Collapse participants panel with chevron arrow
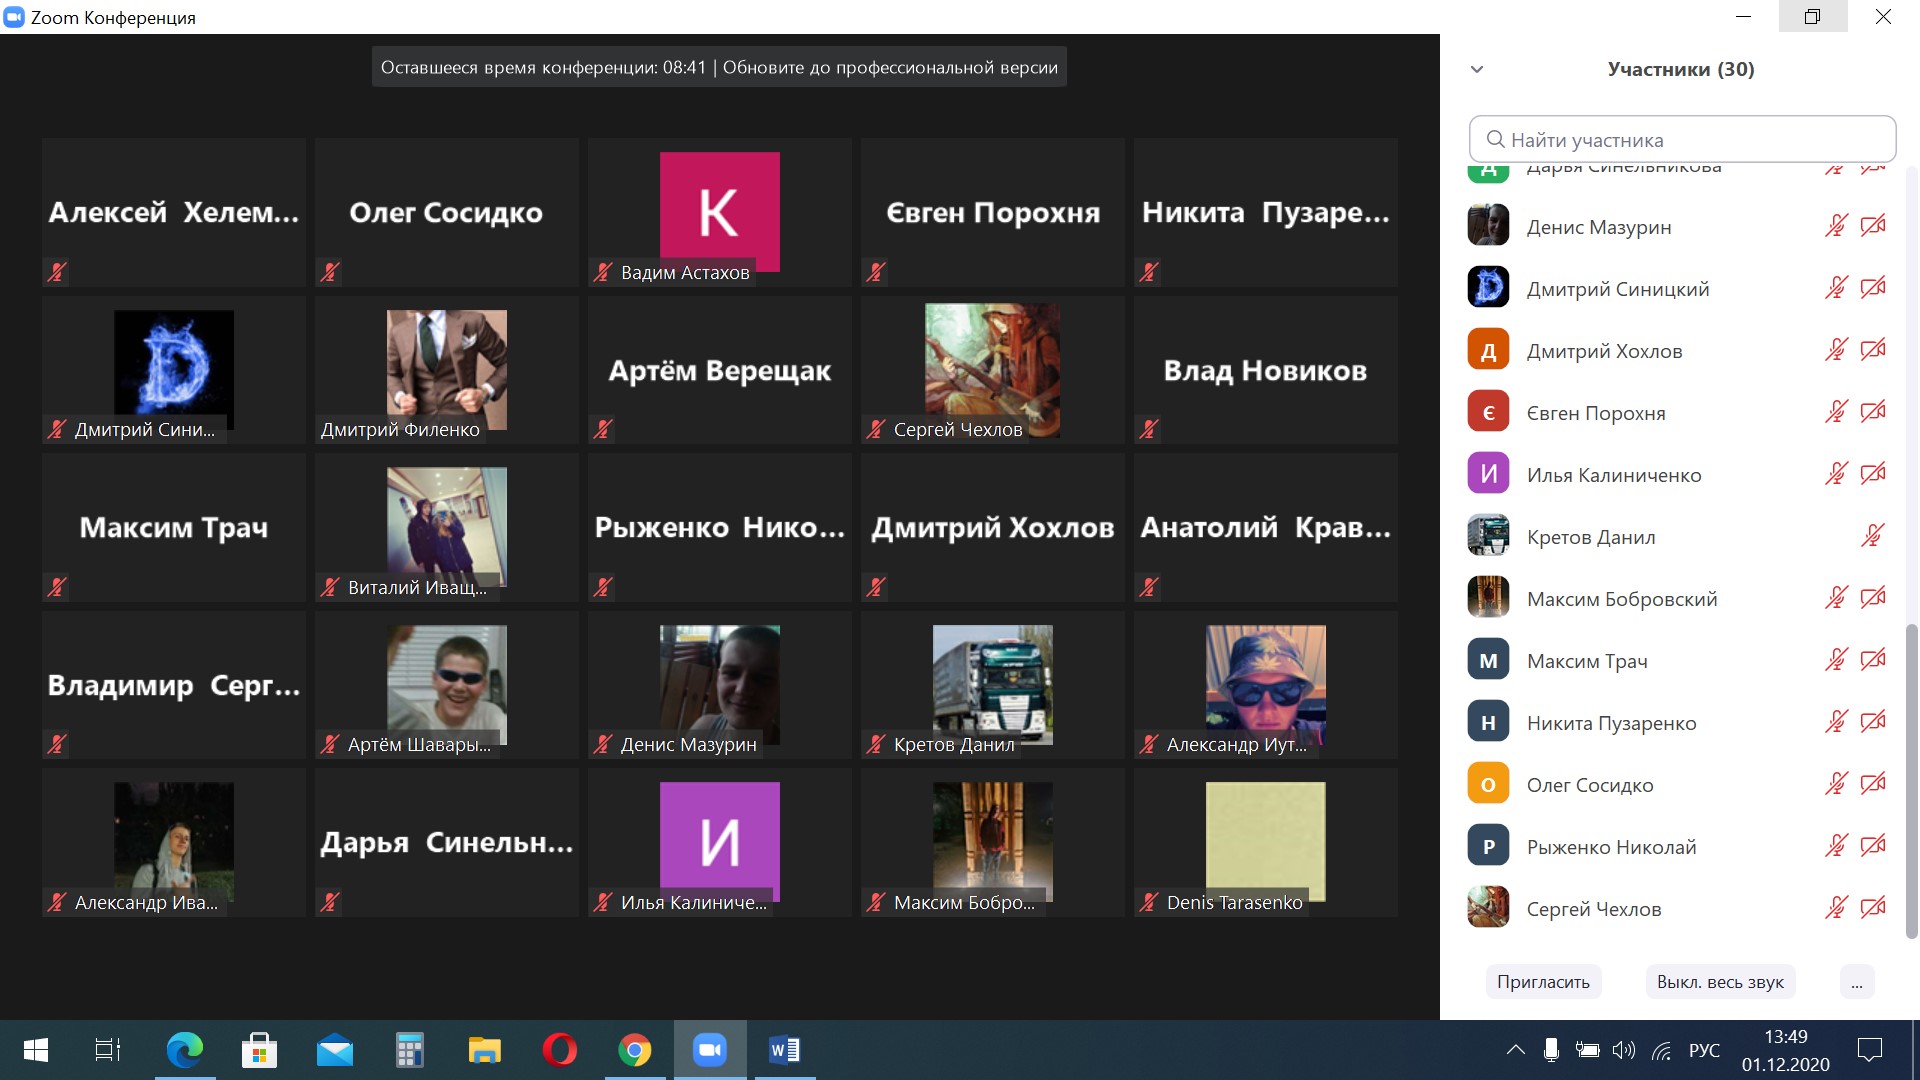The height and width of the screenshot is (1080, 1920). point(1477,69)
